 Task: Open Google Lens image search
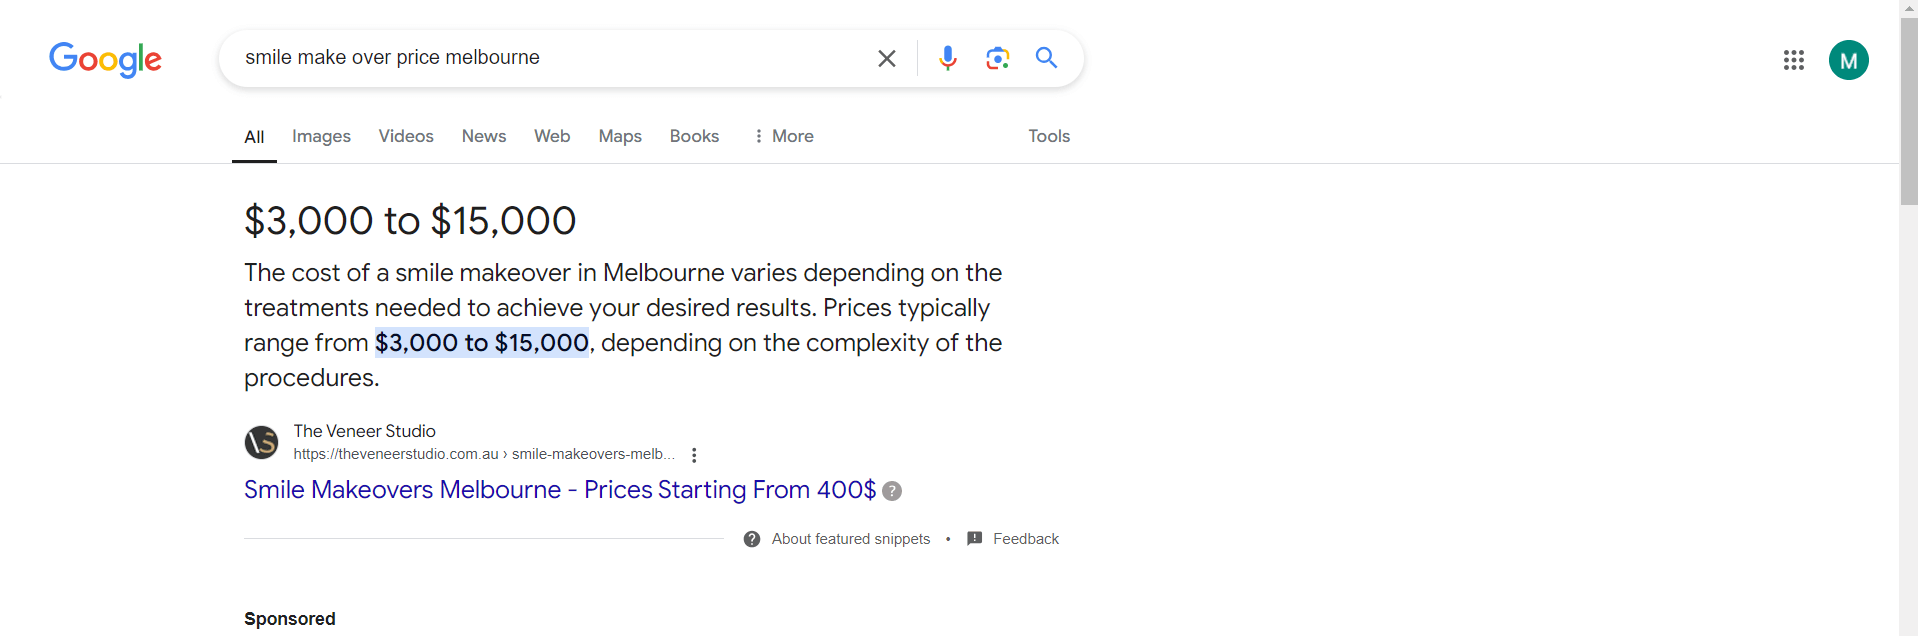(997, 58)
